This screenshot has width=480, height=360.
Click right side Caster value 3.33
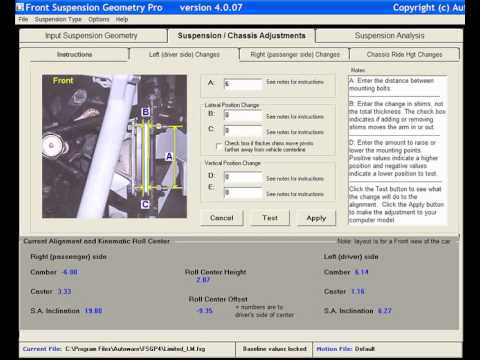pyautogui.click(x=64, y=291)
